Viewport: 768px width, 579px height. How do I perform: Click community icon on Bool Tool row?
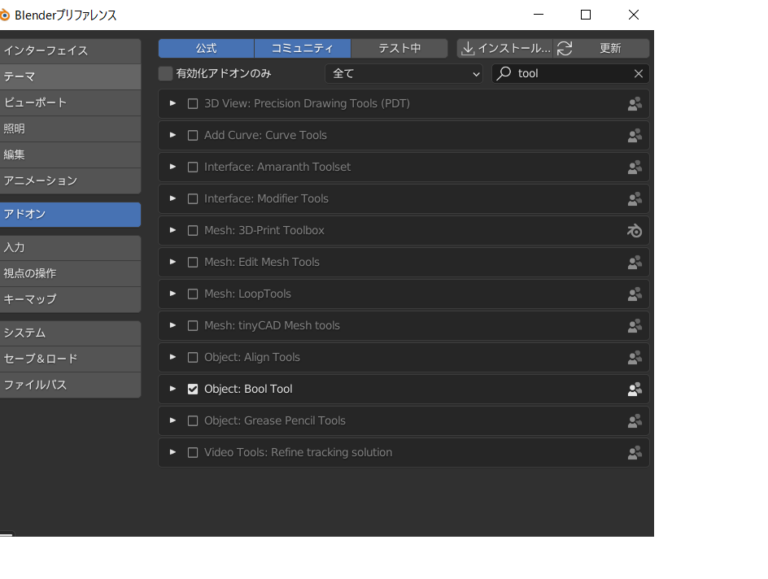tap(634, 389)
